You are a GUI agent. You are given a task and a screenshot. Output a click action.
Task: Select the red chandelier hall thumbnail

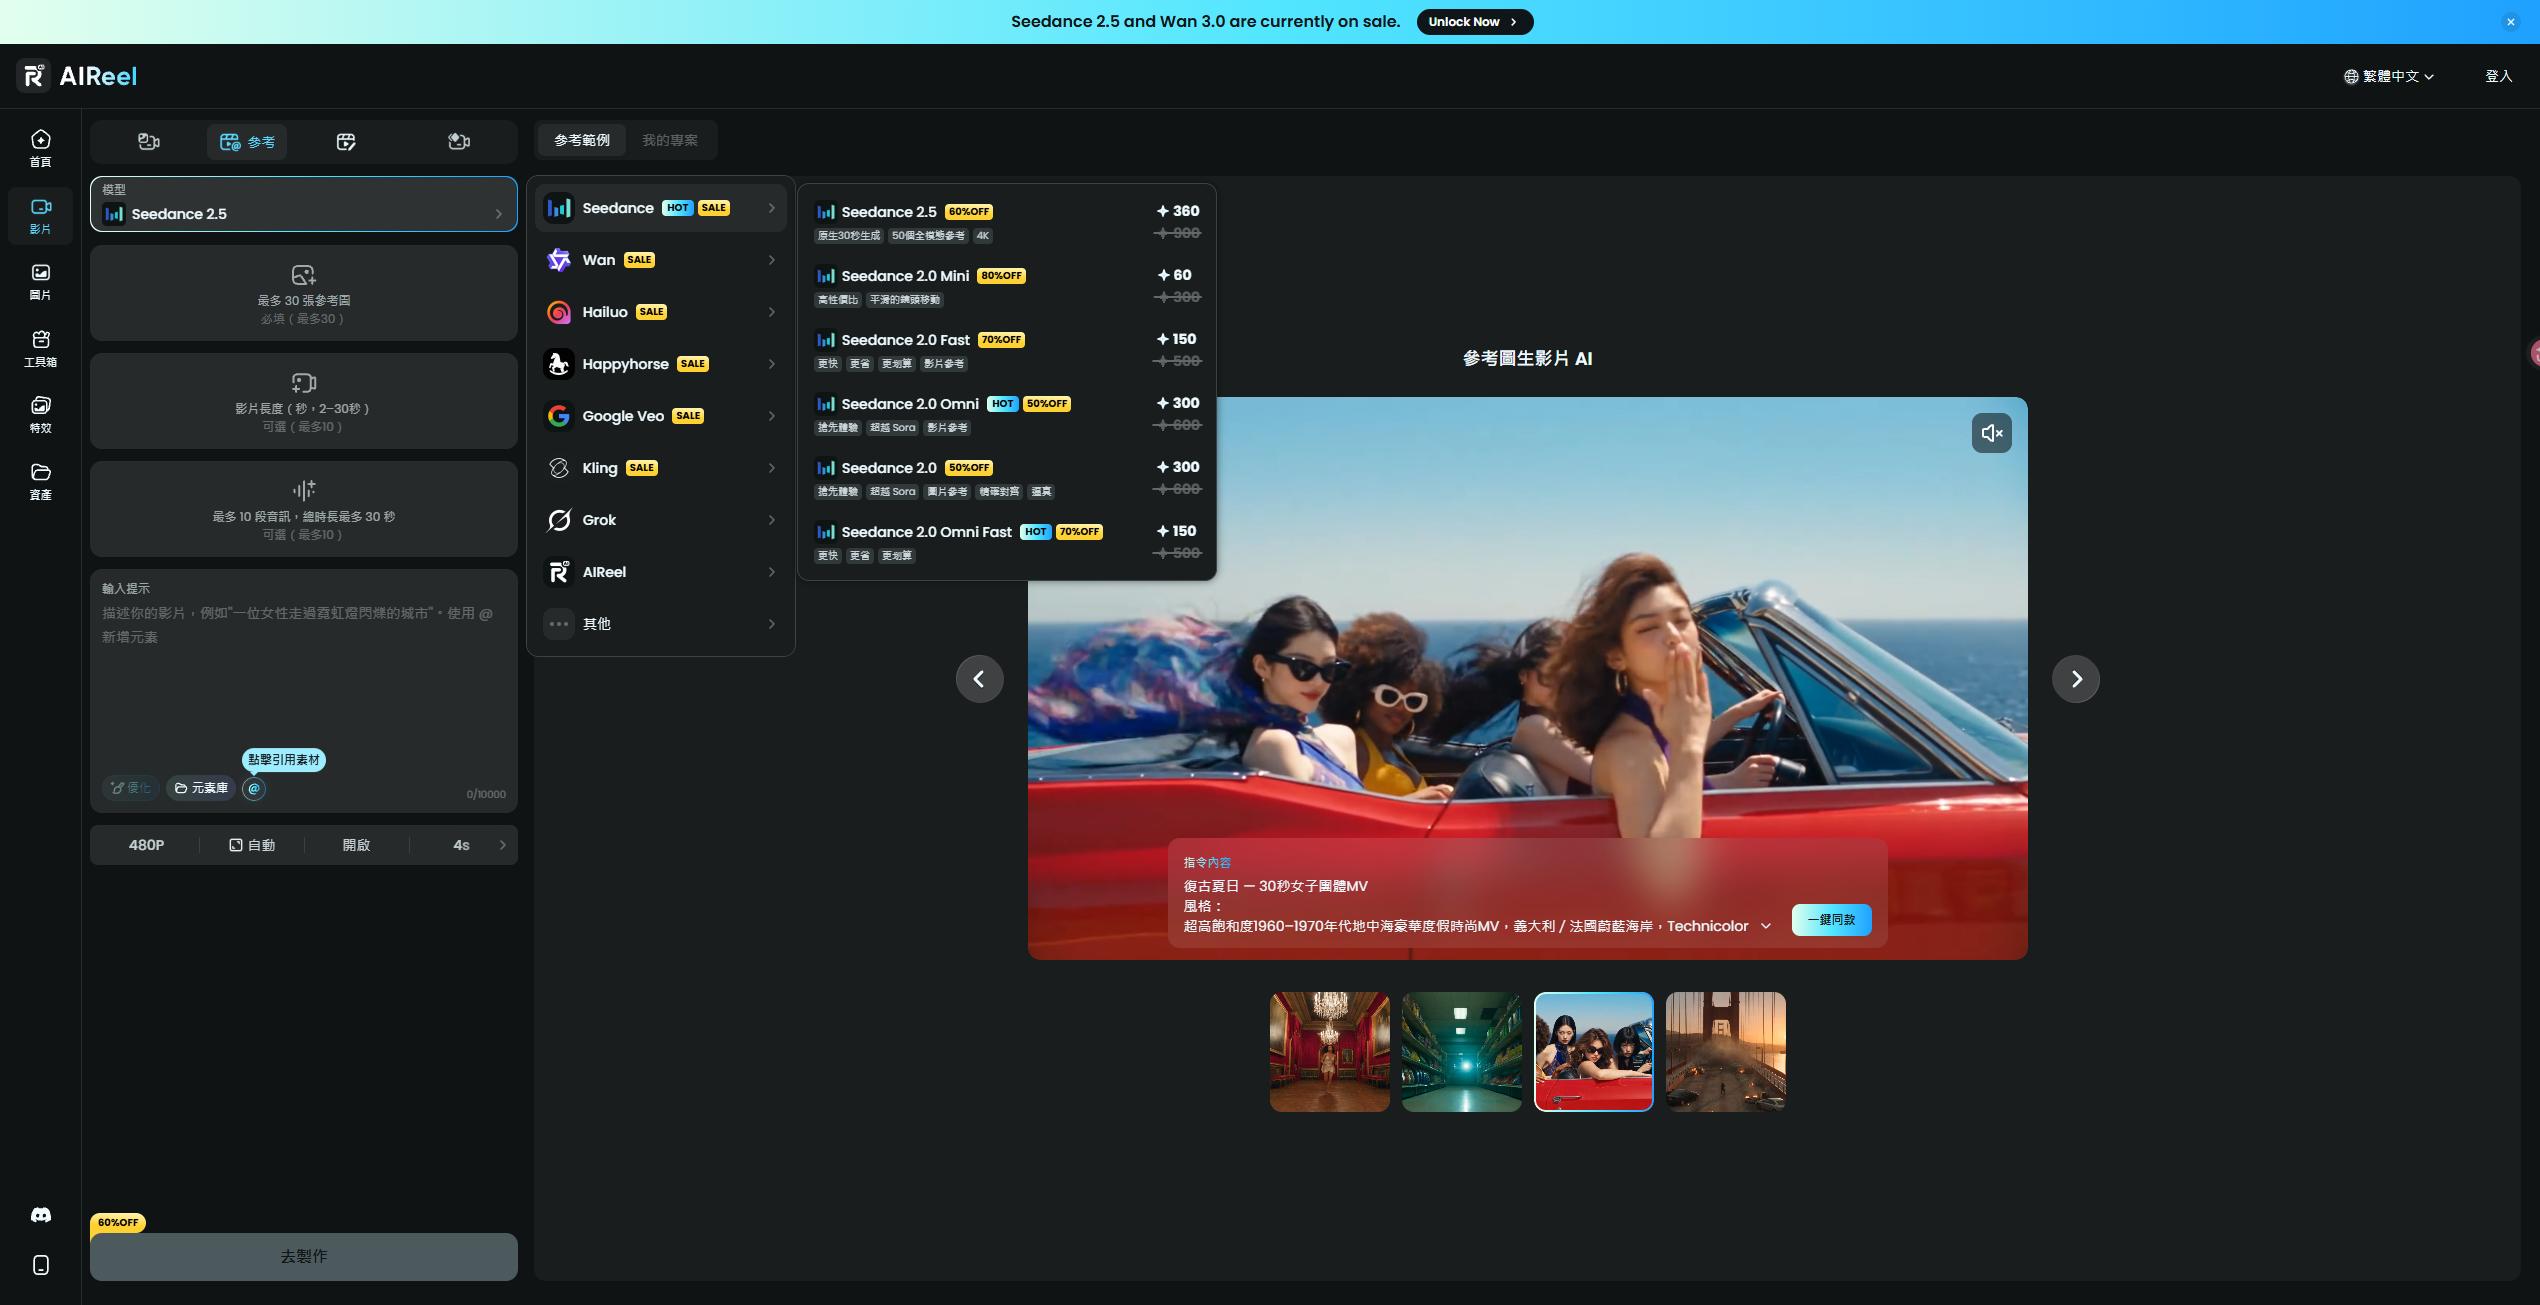[x=1329, y=1052]
